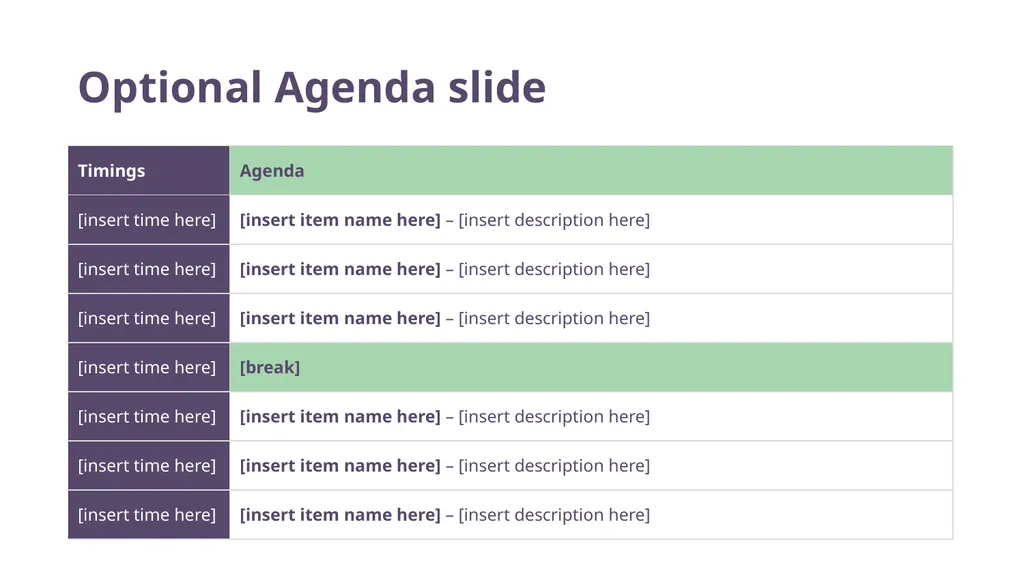Screen dimensions: 1024x576
Task: Select the 'Optional Agenda slide' title text
Action: pos(312,88)
